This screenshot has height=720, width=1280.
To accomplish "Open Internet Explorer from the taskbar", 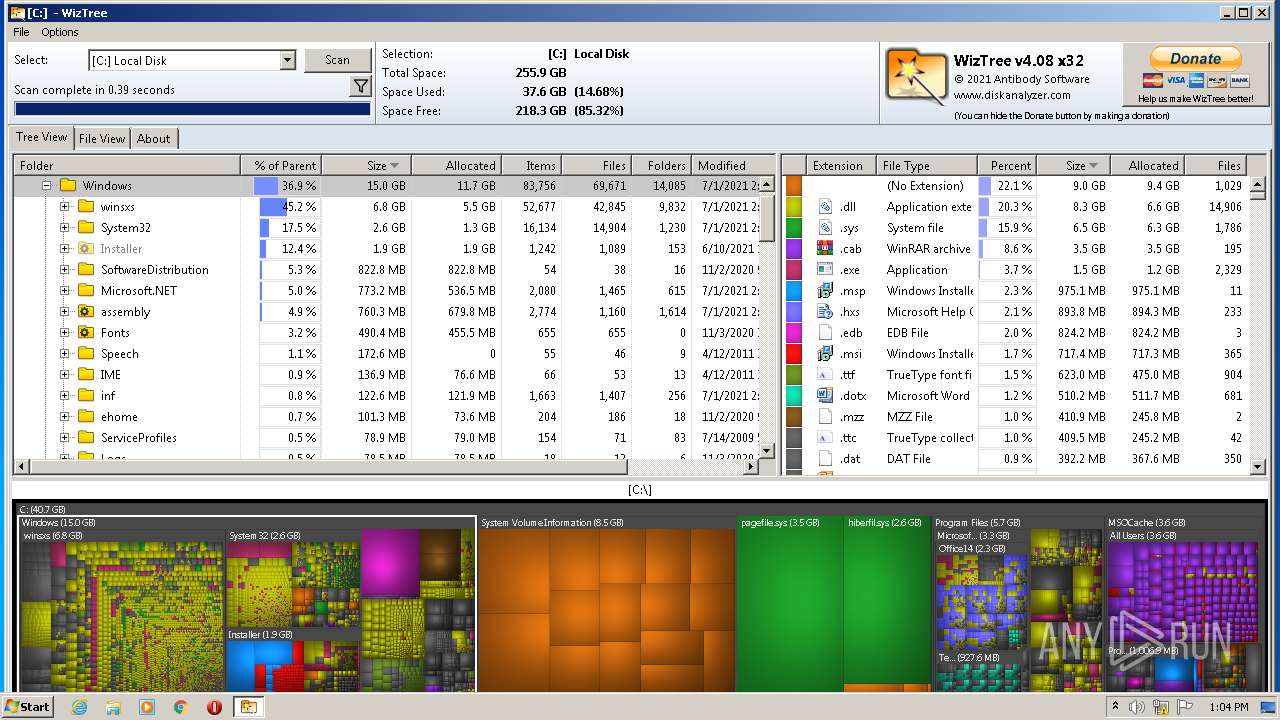I will (80, 707).
